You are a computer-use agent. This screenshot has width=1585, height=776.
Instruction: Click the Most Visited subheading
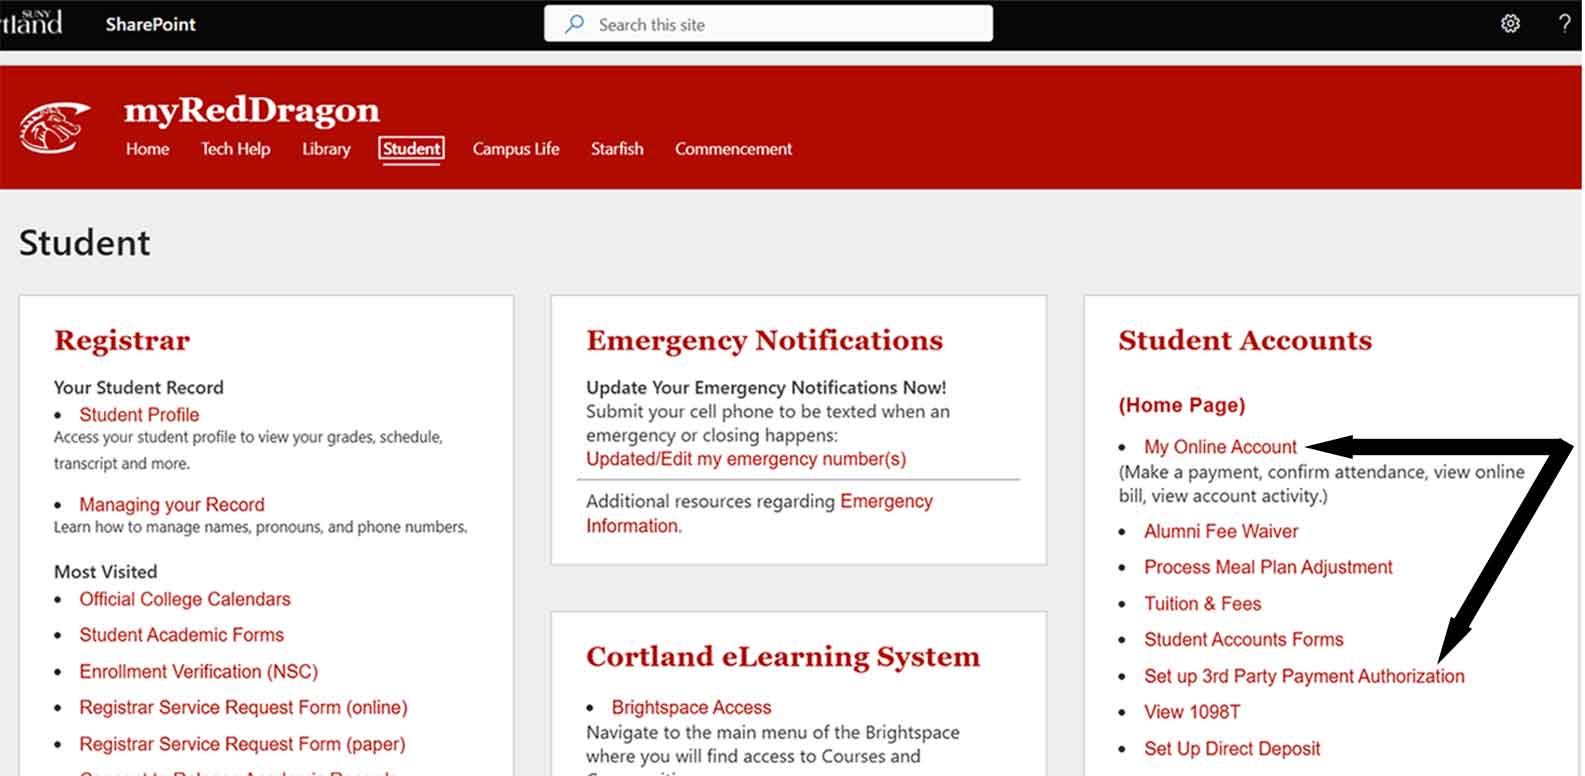click(105, 572)
